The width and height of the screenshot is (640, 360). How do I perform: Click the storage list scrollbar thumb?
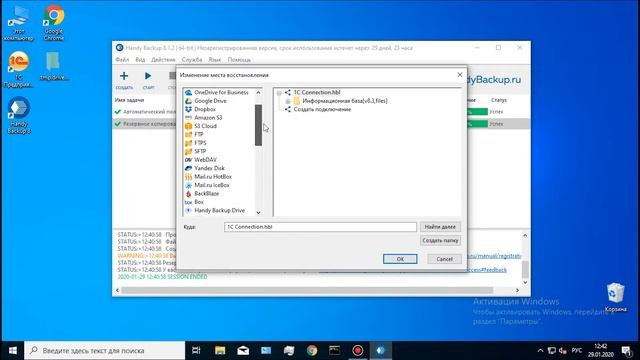(x=258, y=125)
